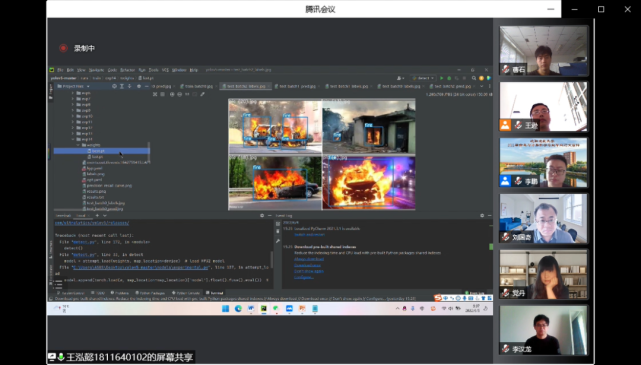Click the actual size 1:1 icon in image toolbar
Screen dimensions: 641x365
pyautogui.click(x=187, y=94)
